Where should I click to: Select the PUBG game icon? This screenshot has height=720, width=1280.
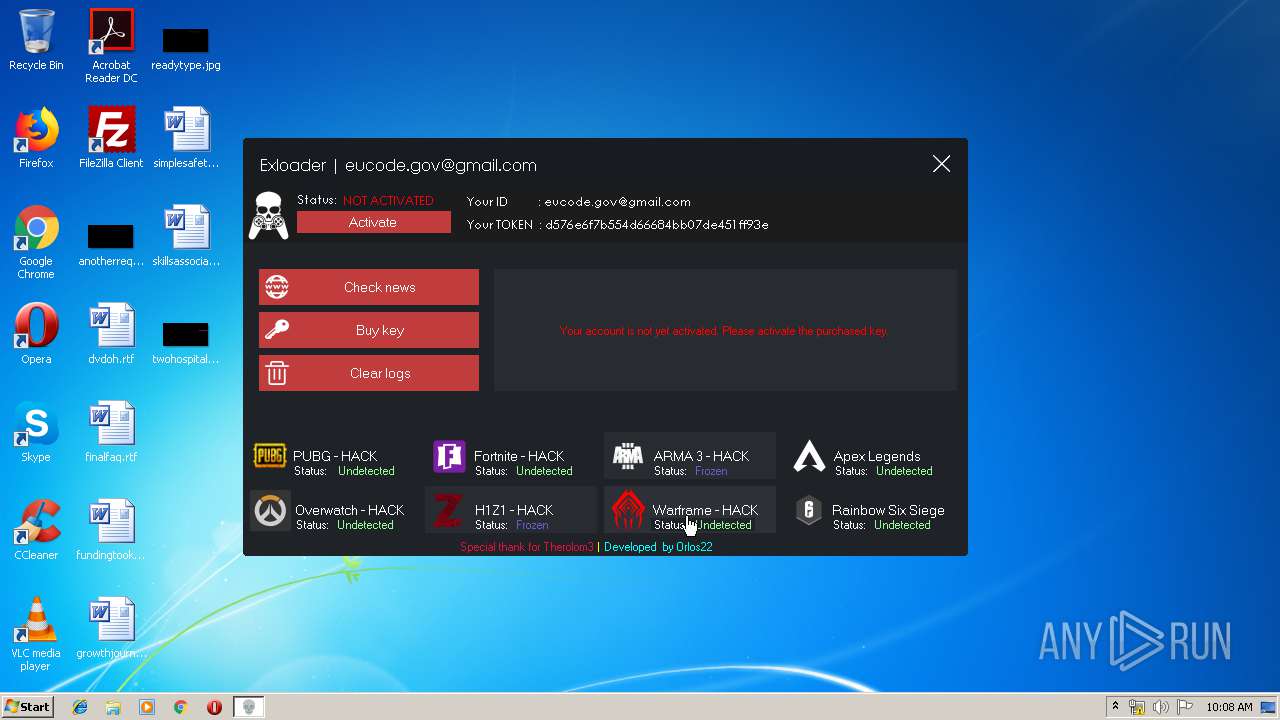pyautogui.click(x=270, y=457)
